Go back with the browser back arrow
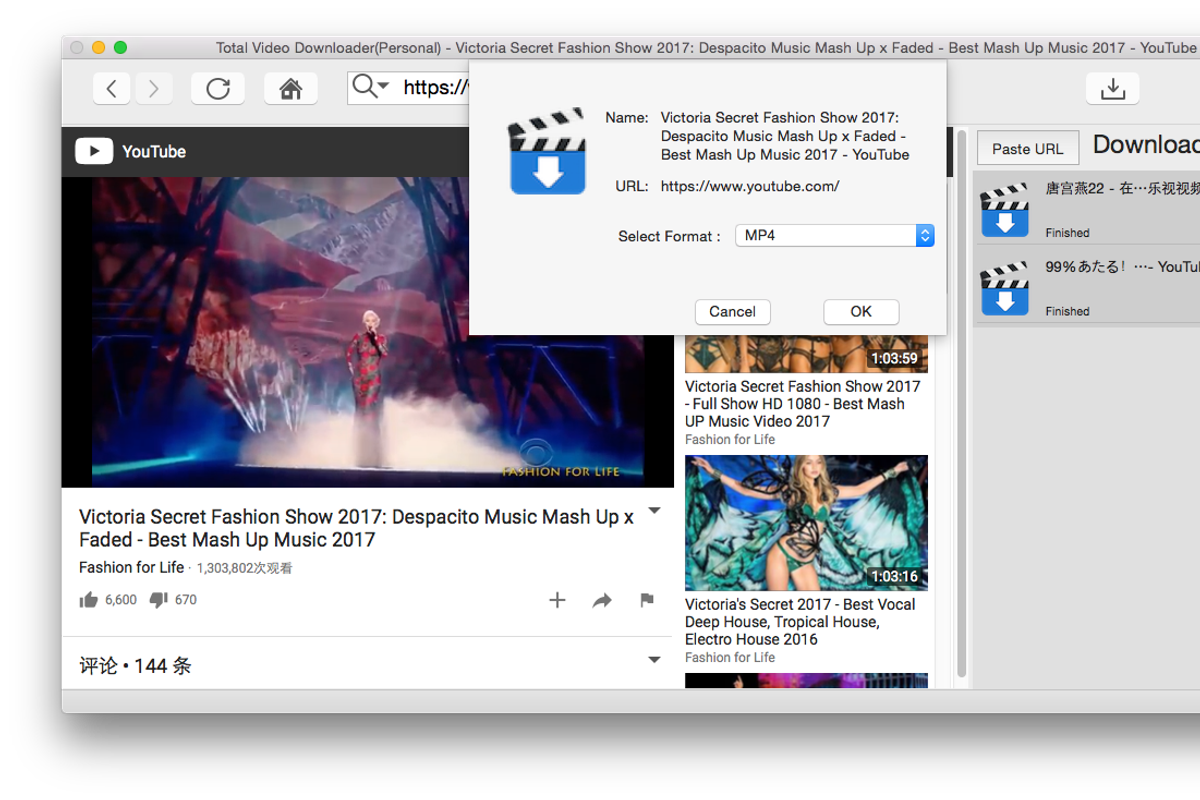The image size is (1200, 800). click(x=112, y=89)
